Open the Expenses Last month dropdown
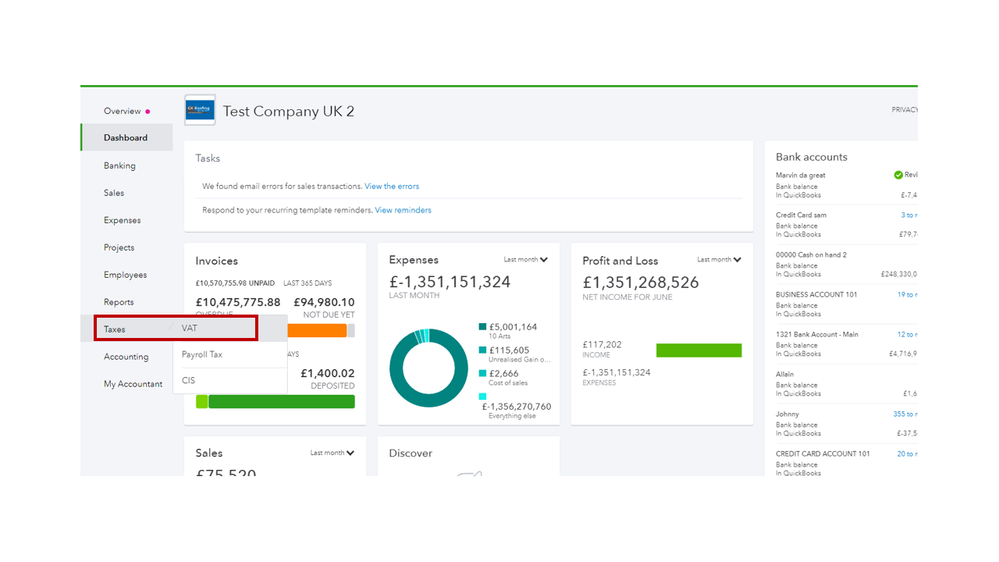The width and height of the screenshot is (999, 562). click(x=526, y=260)
